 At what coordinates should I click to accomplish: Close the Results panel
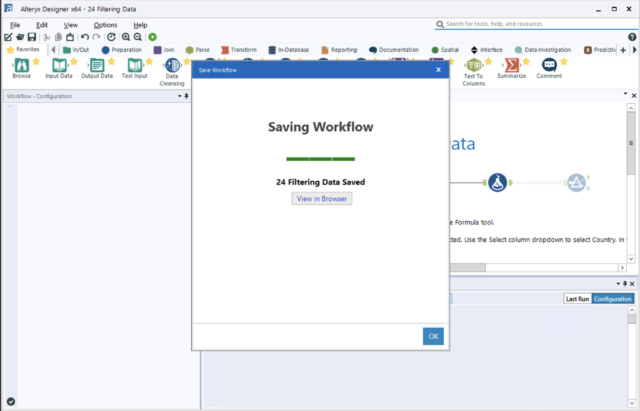tap(632, 283)
